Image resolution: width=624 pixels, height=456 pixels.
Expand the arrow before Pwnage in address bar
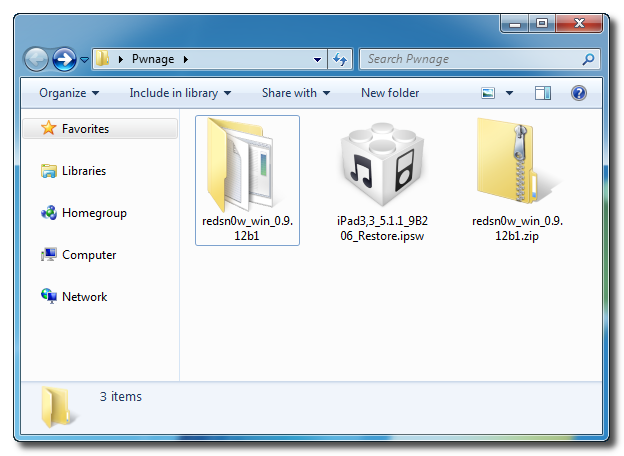(x=121, y=59)
